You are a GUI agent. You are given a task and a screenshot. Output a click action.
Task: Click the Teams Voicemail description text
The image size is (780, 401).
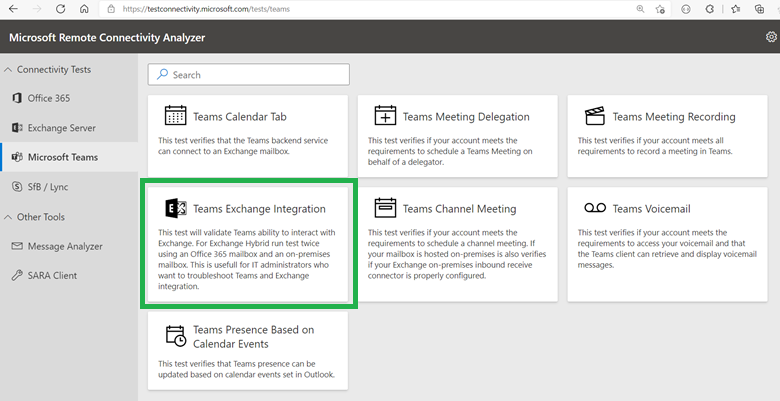tap(667, 249)
